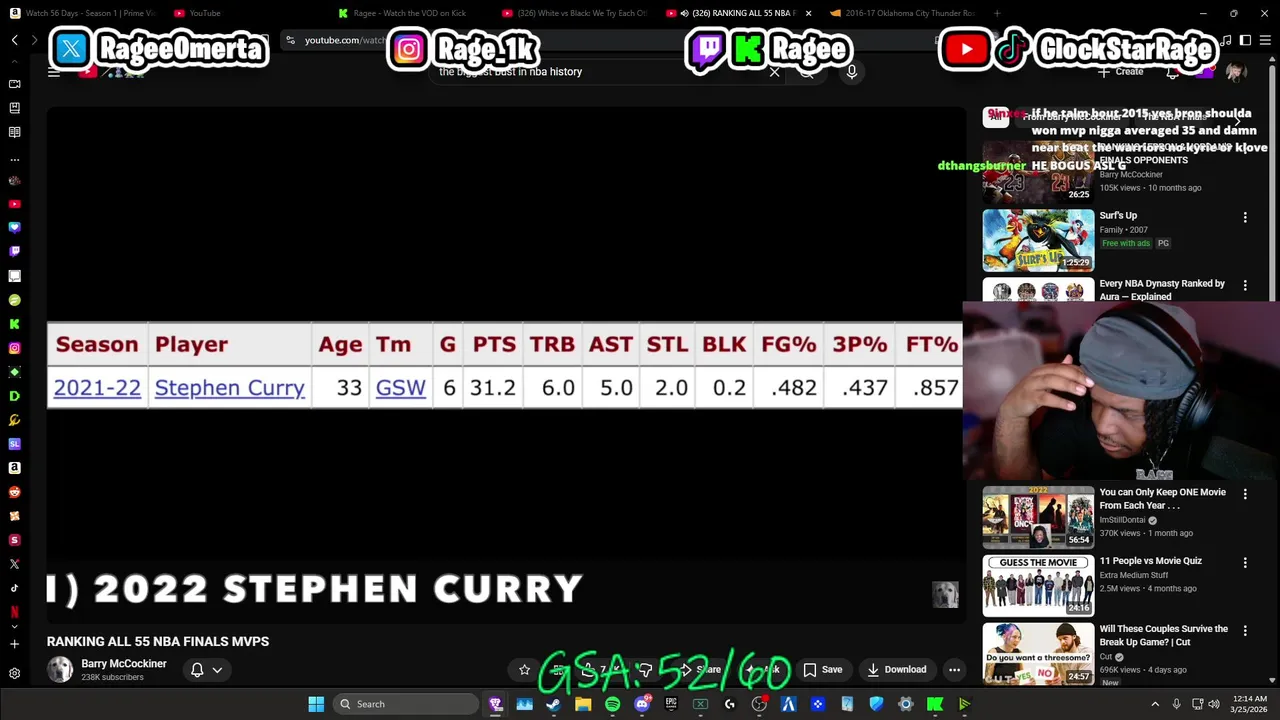
Task: Click the Save button under the video
Action: (x=822, y=670)
